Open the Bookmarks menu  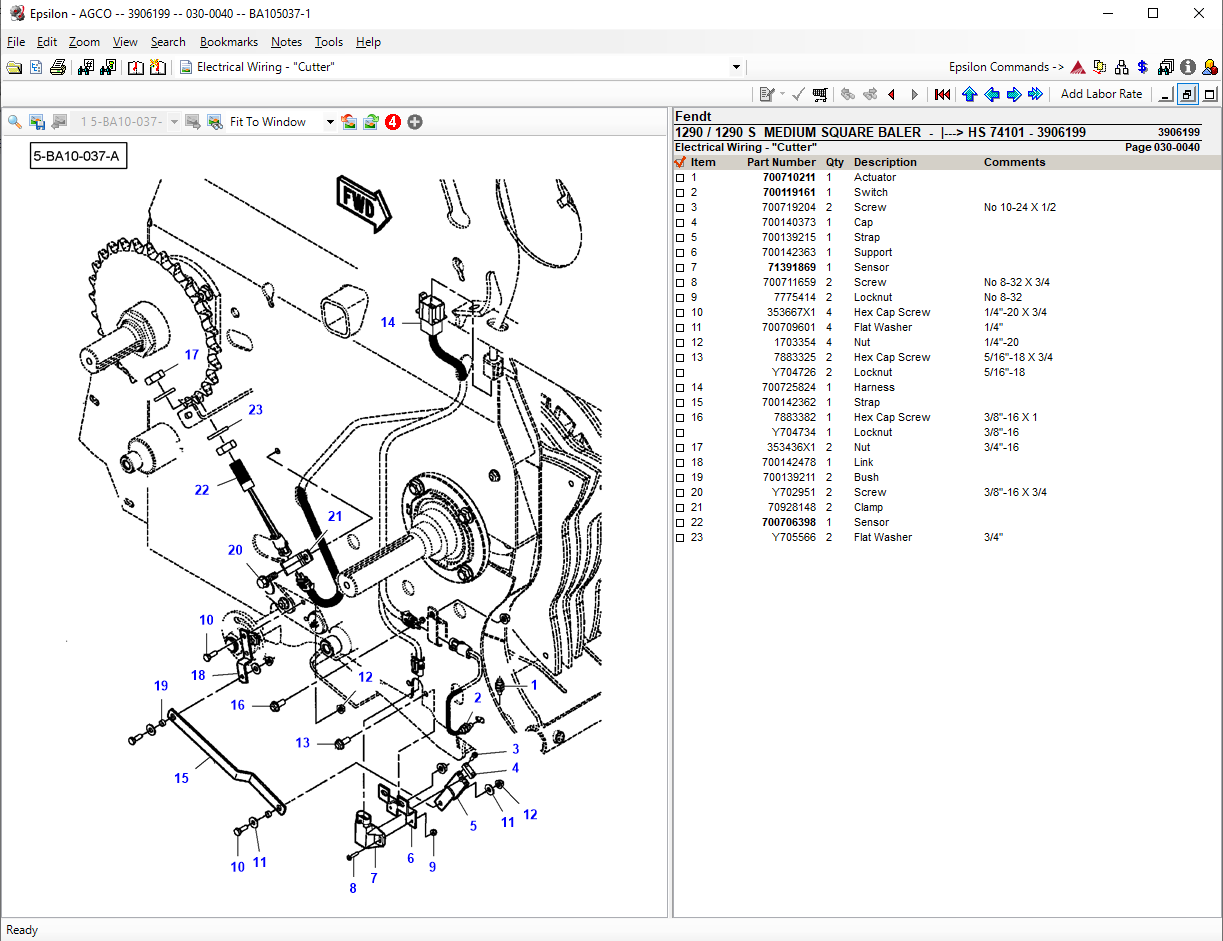point(229,42)
